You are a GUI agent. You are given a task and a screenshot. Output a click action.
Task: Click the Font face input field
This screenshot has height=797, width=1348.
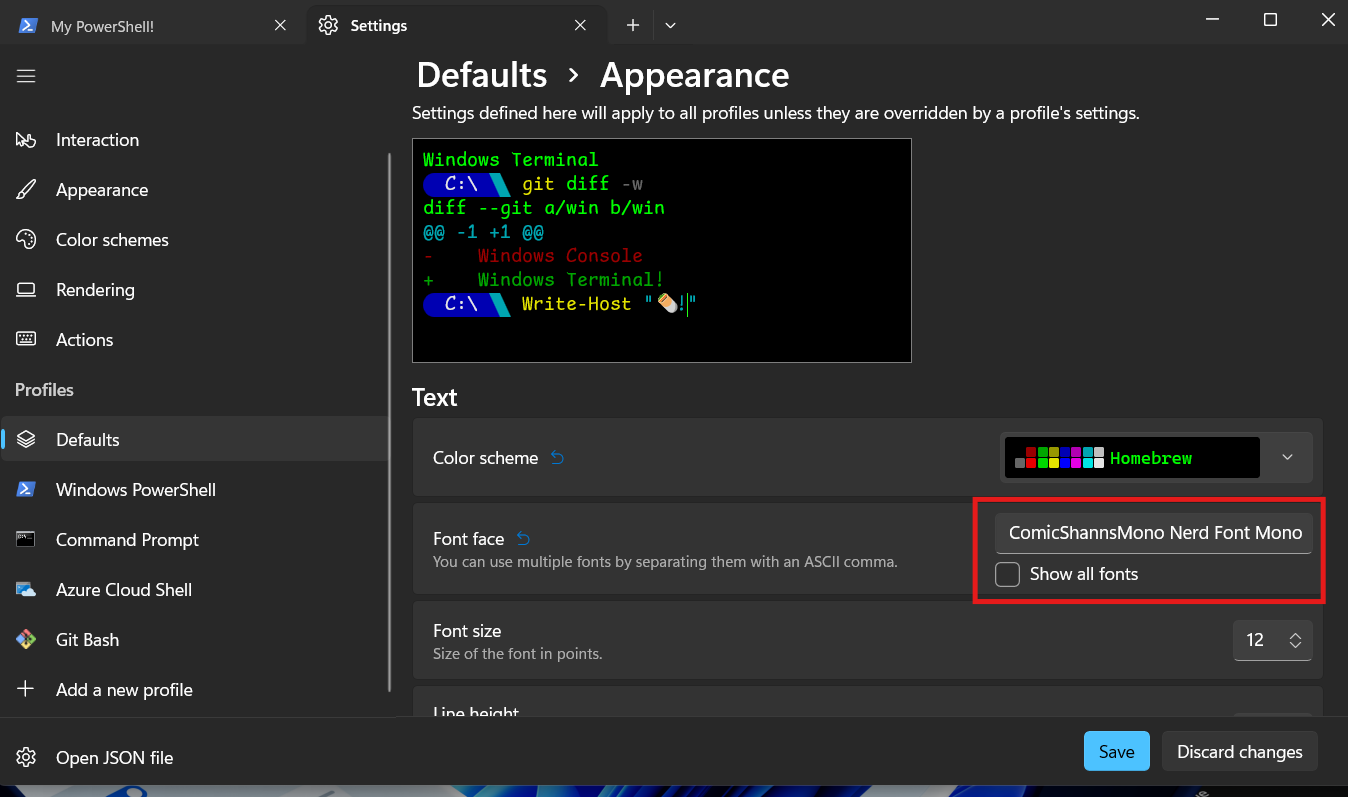point(1154,533)
